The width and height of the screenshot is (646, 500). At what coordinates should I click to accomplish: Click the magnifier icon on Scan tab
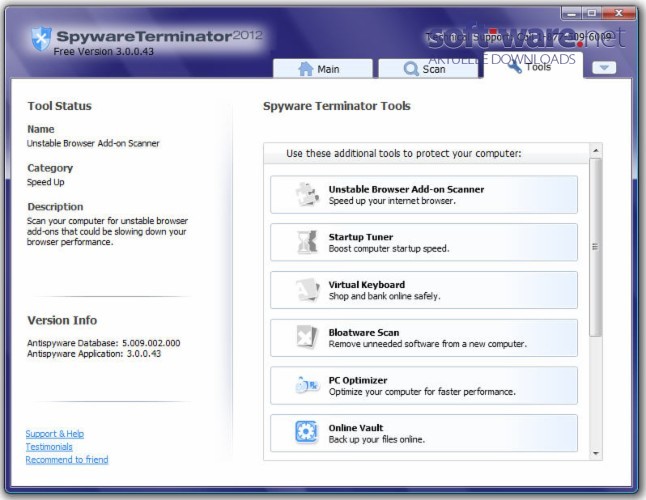[x=411, y=69]
